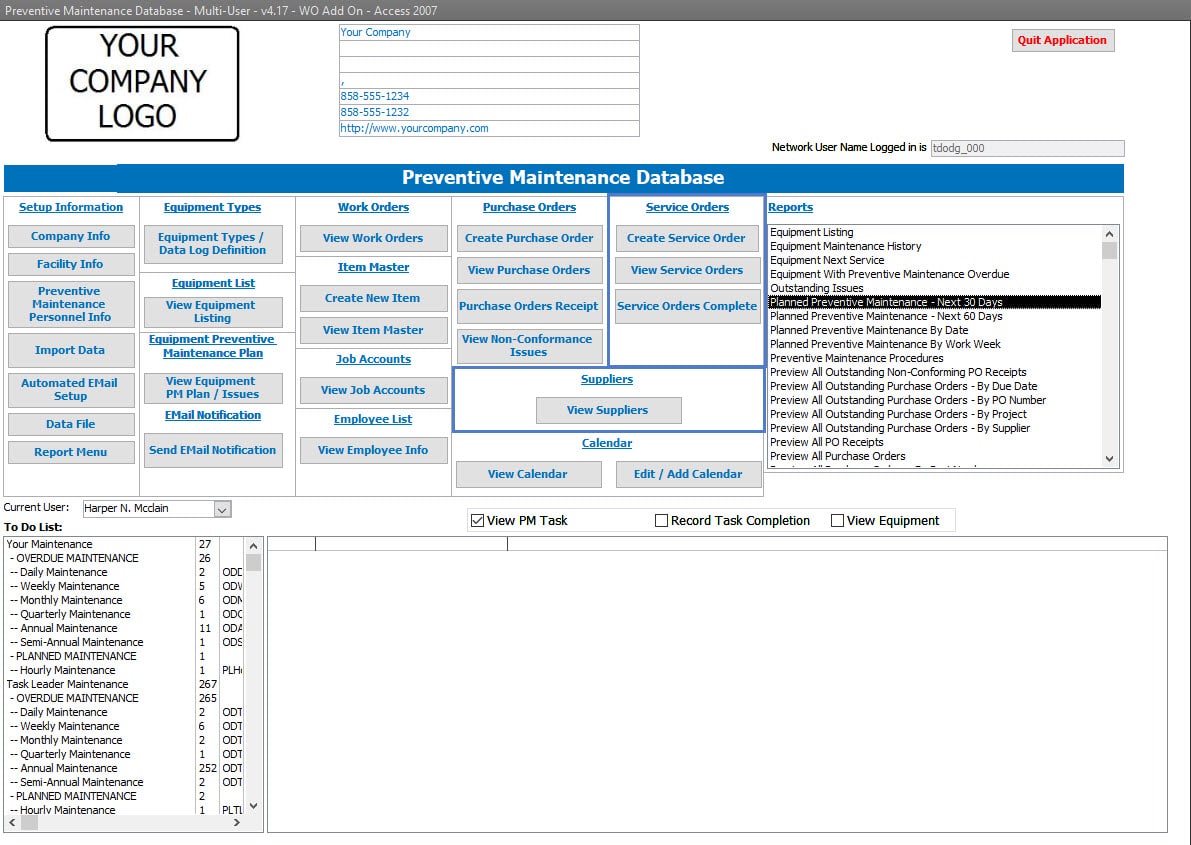Select Outstanding Purchase Orders - By PO Number
This screenshot has height=845, width=1191.
point(934,400)
